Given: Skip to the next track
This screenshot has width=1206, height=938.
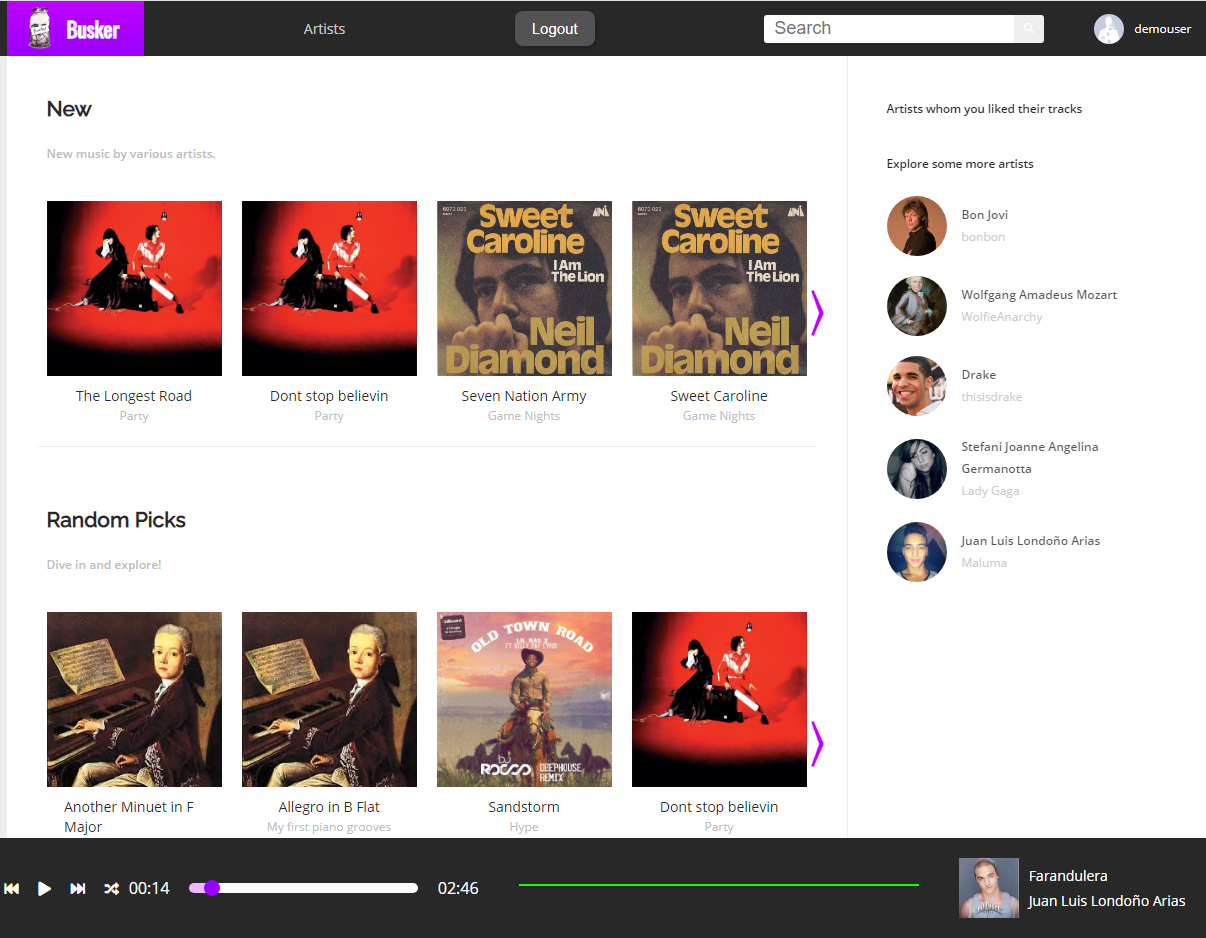Looking at the screenshot, I should click(77, 888).
